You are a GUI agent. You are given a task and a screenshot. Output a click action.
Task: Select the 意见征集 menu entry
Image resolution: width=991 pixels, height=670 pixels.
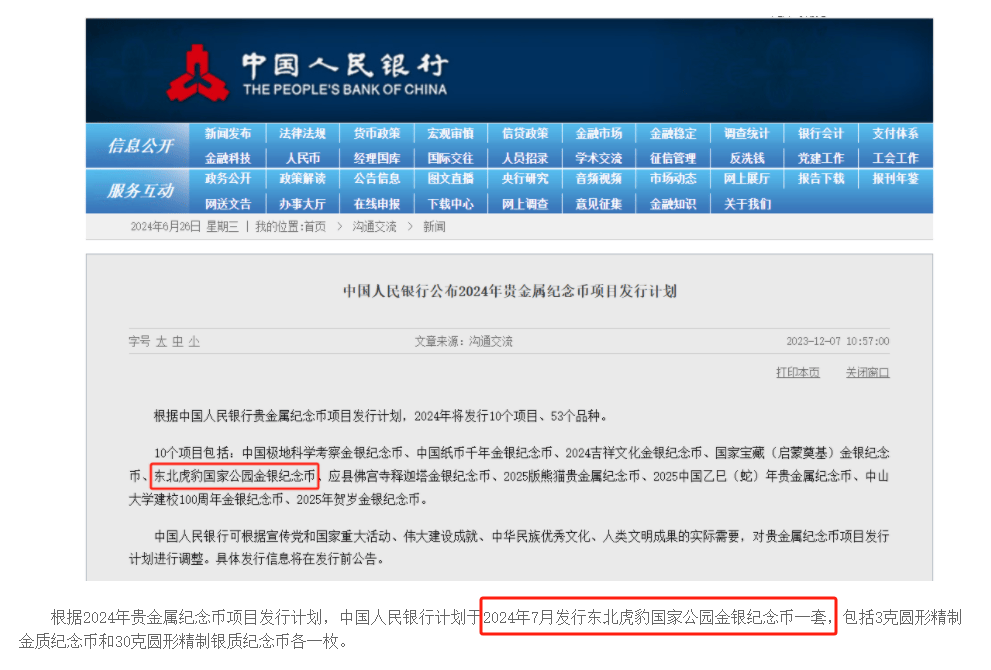(x=599, y=204)
